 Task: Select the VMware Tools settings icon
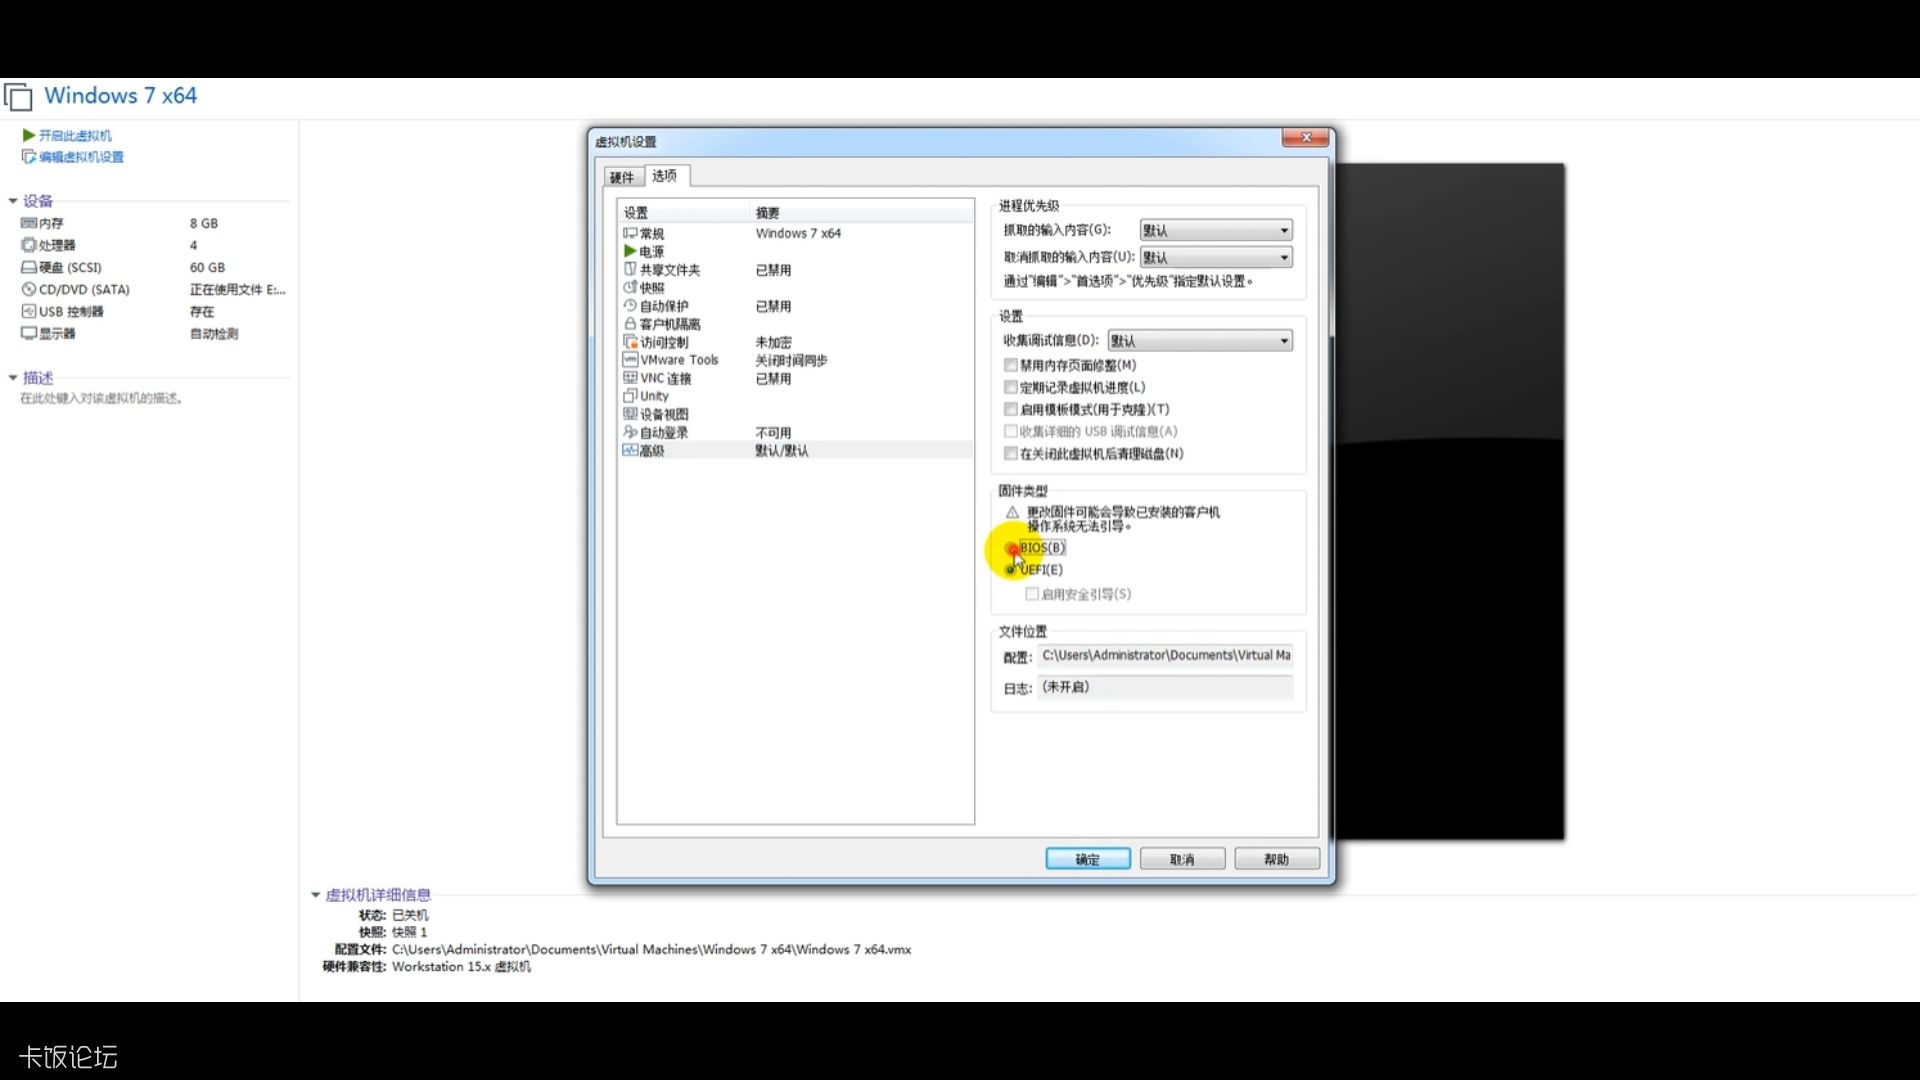[x=630, y=359]
